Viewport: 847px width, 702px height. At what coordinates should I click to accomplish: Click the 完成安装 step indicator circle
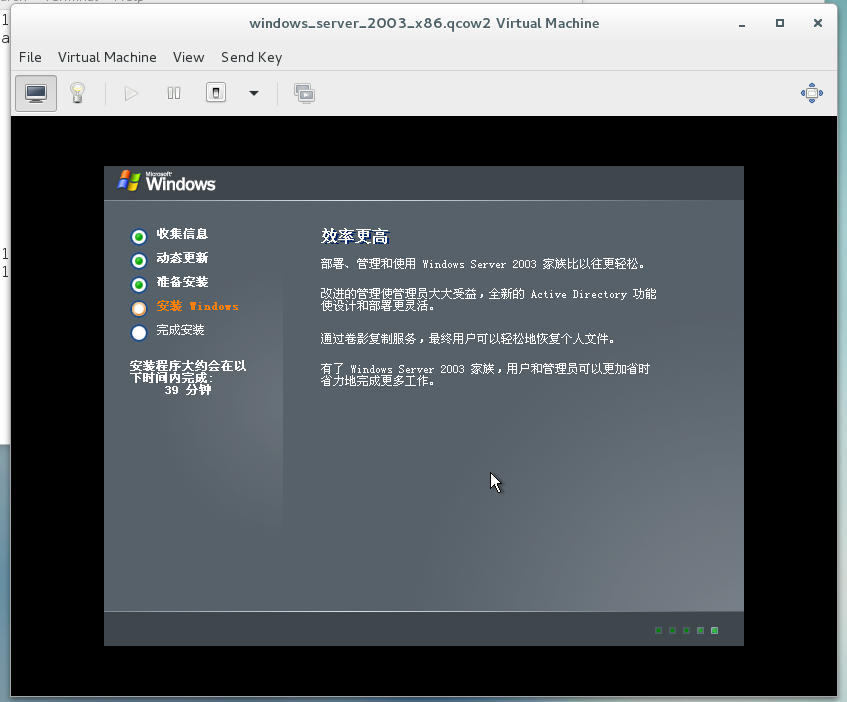[x=139, y=333]
